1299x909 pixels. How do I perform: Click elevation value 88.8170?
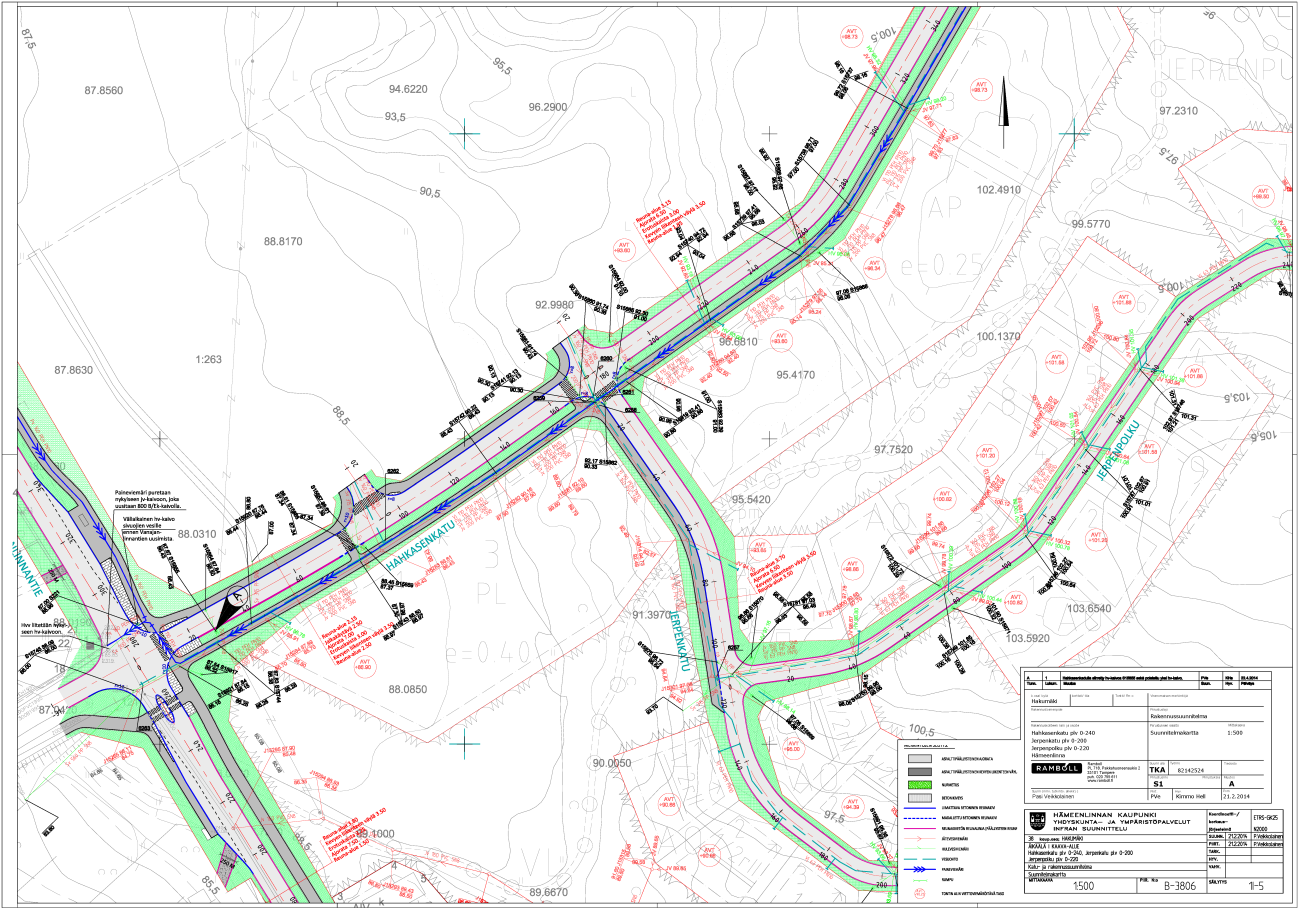[x=283, y=242]
